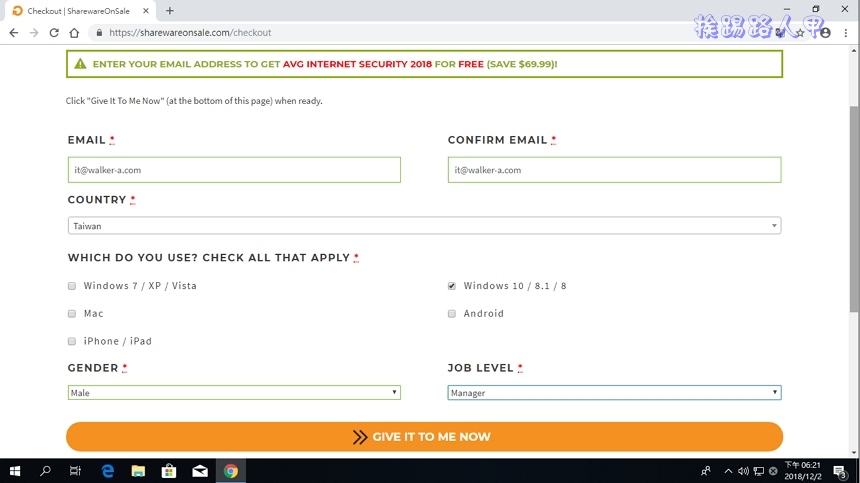This screenshot has width=860, height=483.
Task: Reload the checkout page
Action: pos(54,33)
